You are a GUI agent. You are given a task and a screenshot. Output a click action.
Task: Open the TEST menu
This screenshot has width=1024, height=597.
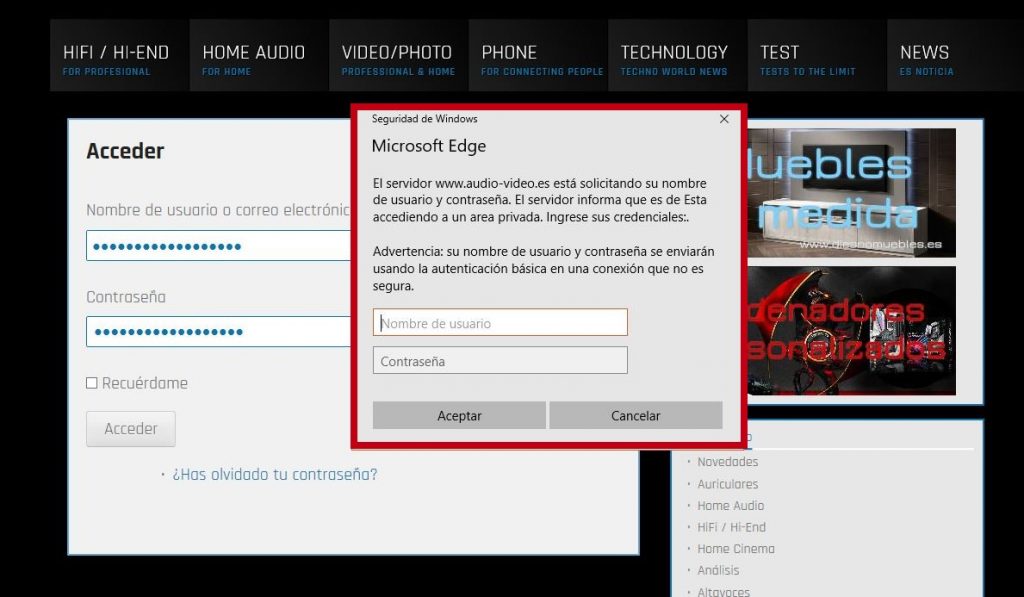816,56
